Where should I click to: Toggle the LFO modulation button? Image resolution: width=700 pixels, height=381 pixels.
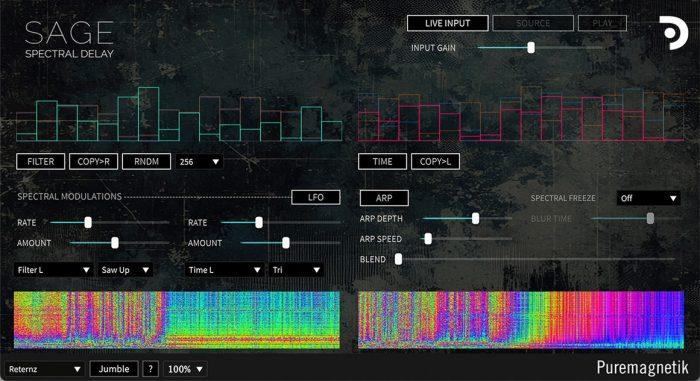tap(316, 197)
